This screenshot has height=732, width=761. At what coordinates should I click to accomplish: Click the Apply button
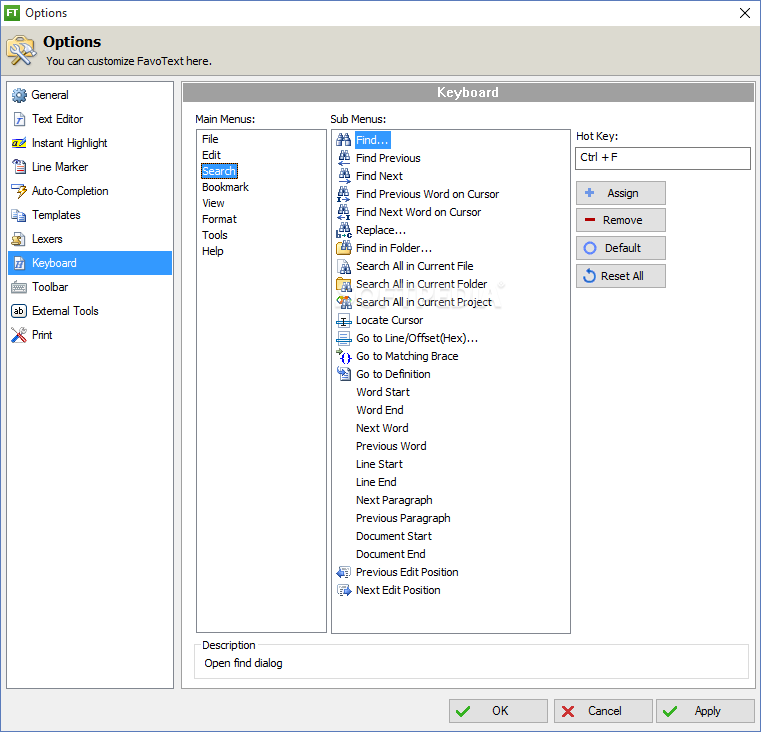pos(705,711)
